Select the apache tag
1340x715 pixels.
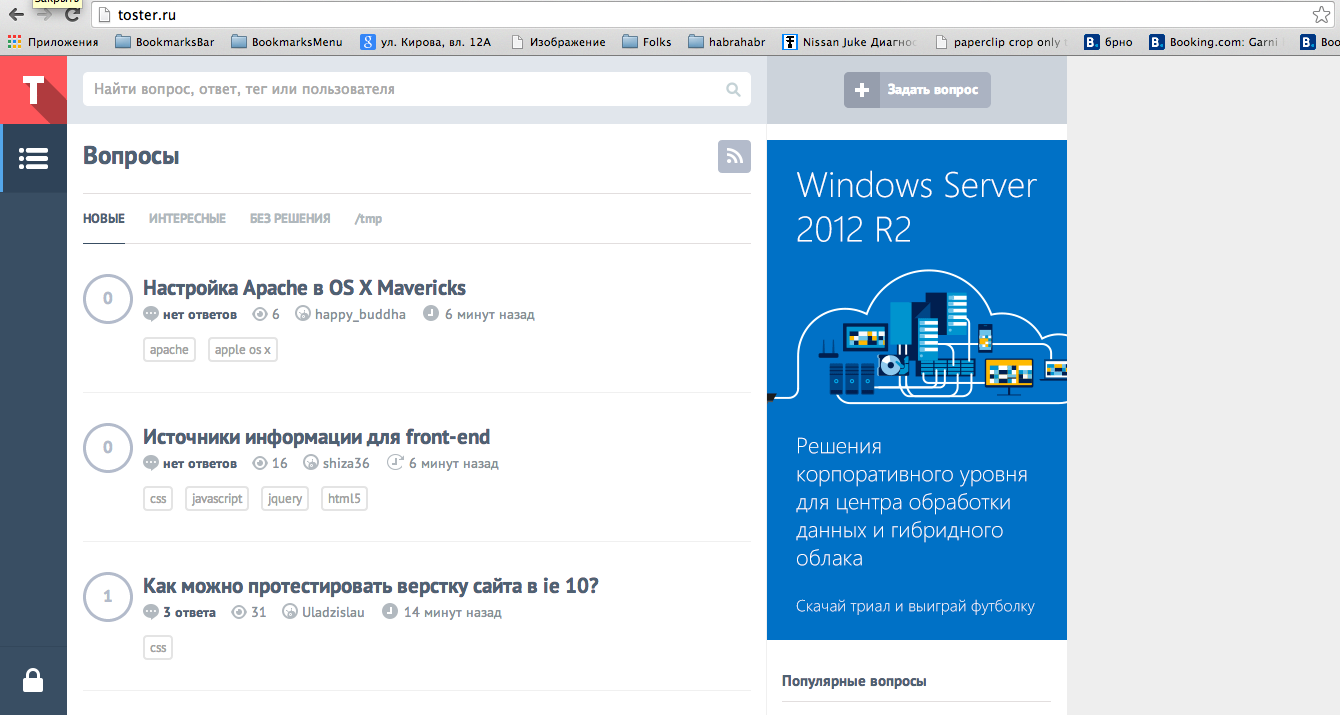[169, 350]
